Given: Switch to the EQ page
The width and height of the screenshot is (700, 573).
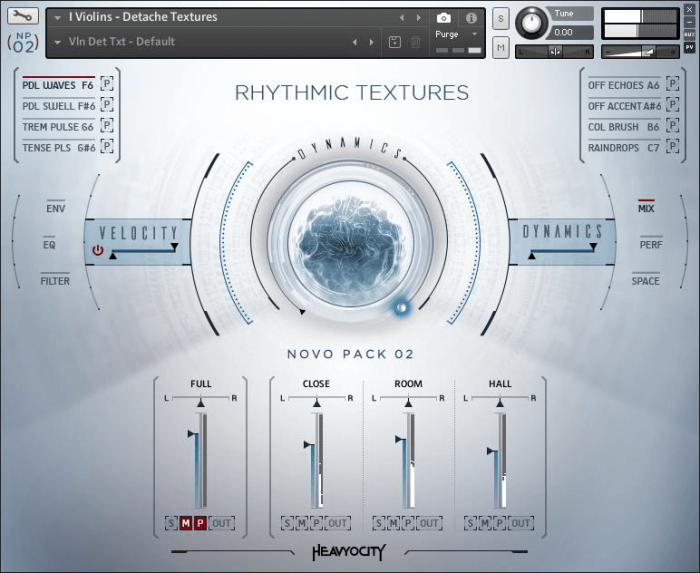Looking at the screenshot, I should tap(49, 245).
